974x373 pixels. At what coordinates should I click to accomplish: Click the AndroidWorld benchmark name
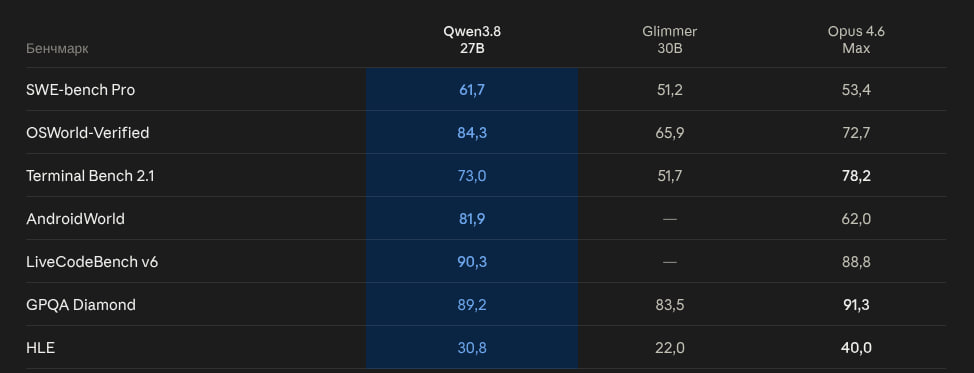point(75,219)
